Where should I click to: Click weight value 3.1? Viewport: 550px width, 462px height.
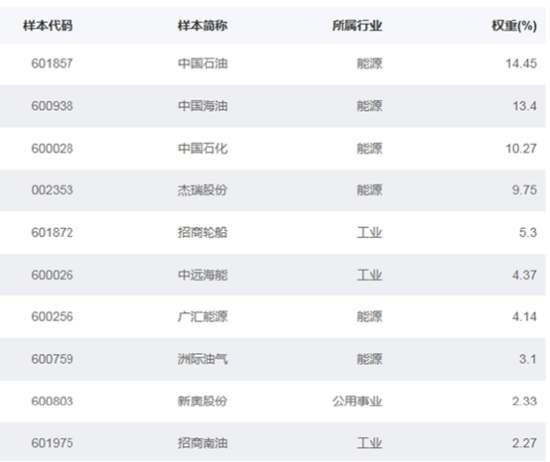[x=528, y=359]
